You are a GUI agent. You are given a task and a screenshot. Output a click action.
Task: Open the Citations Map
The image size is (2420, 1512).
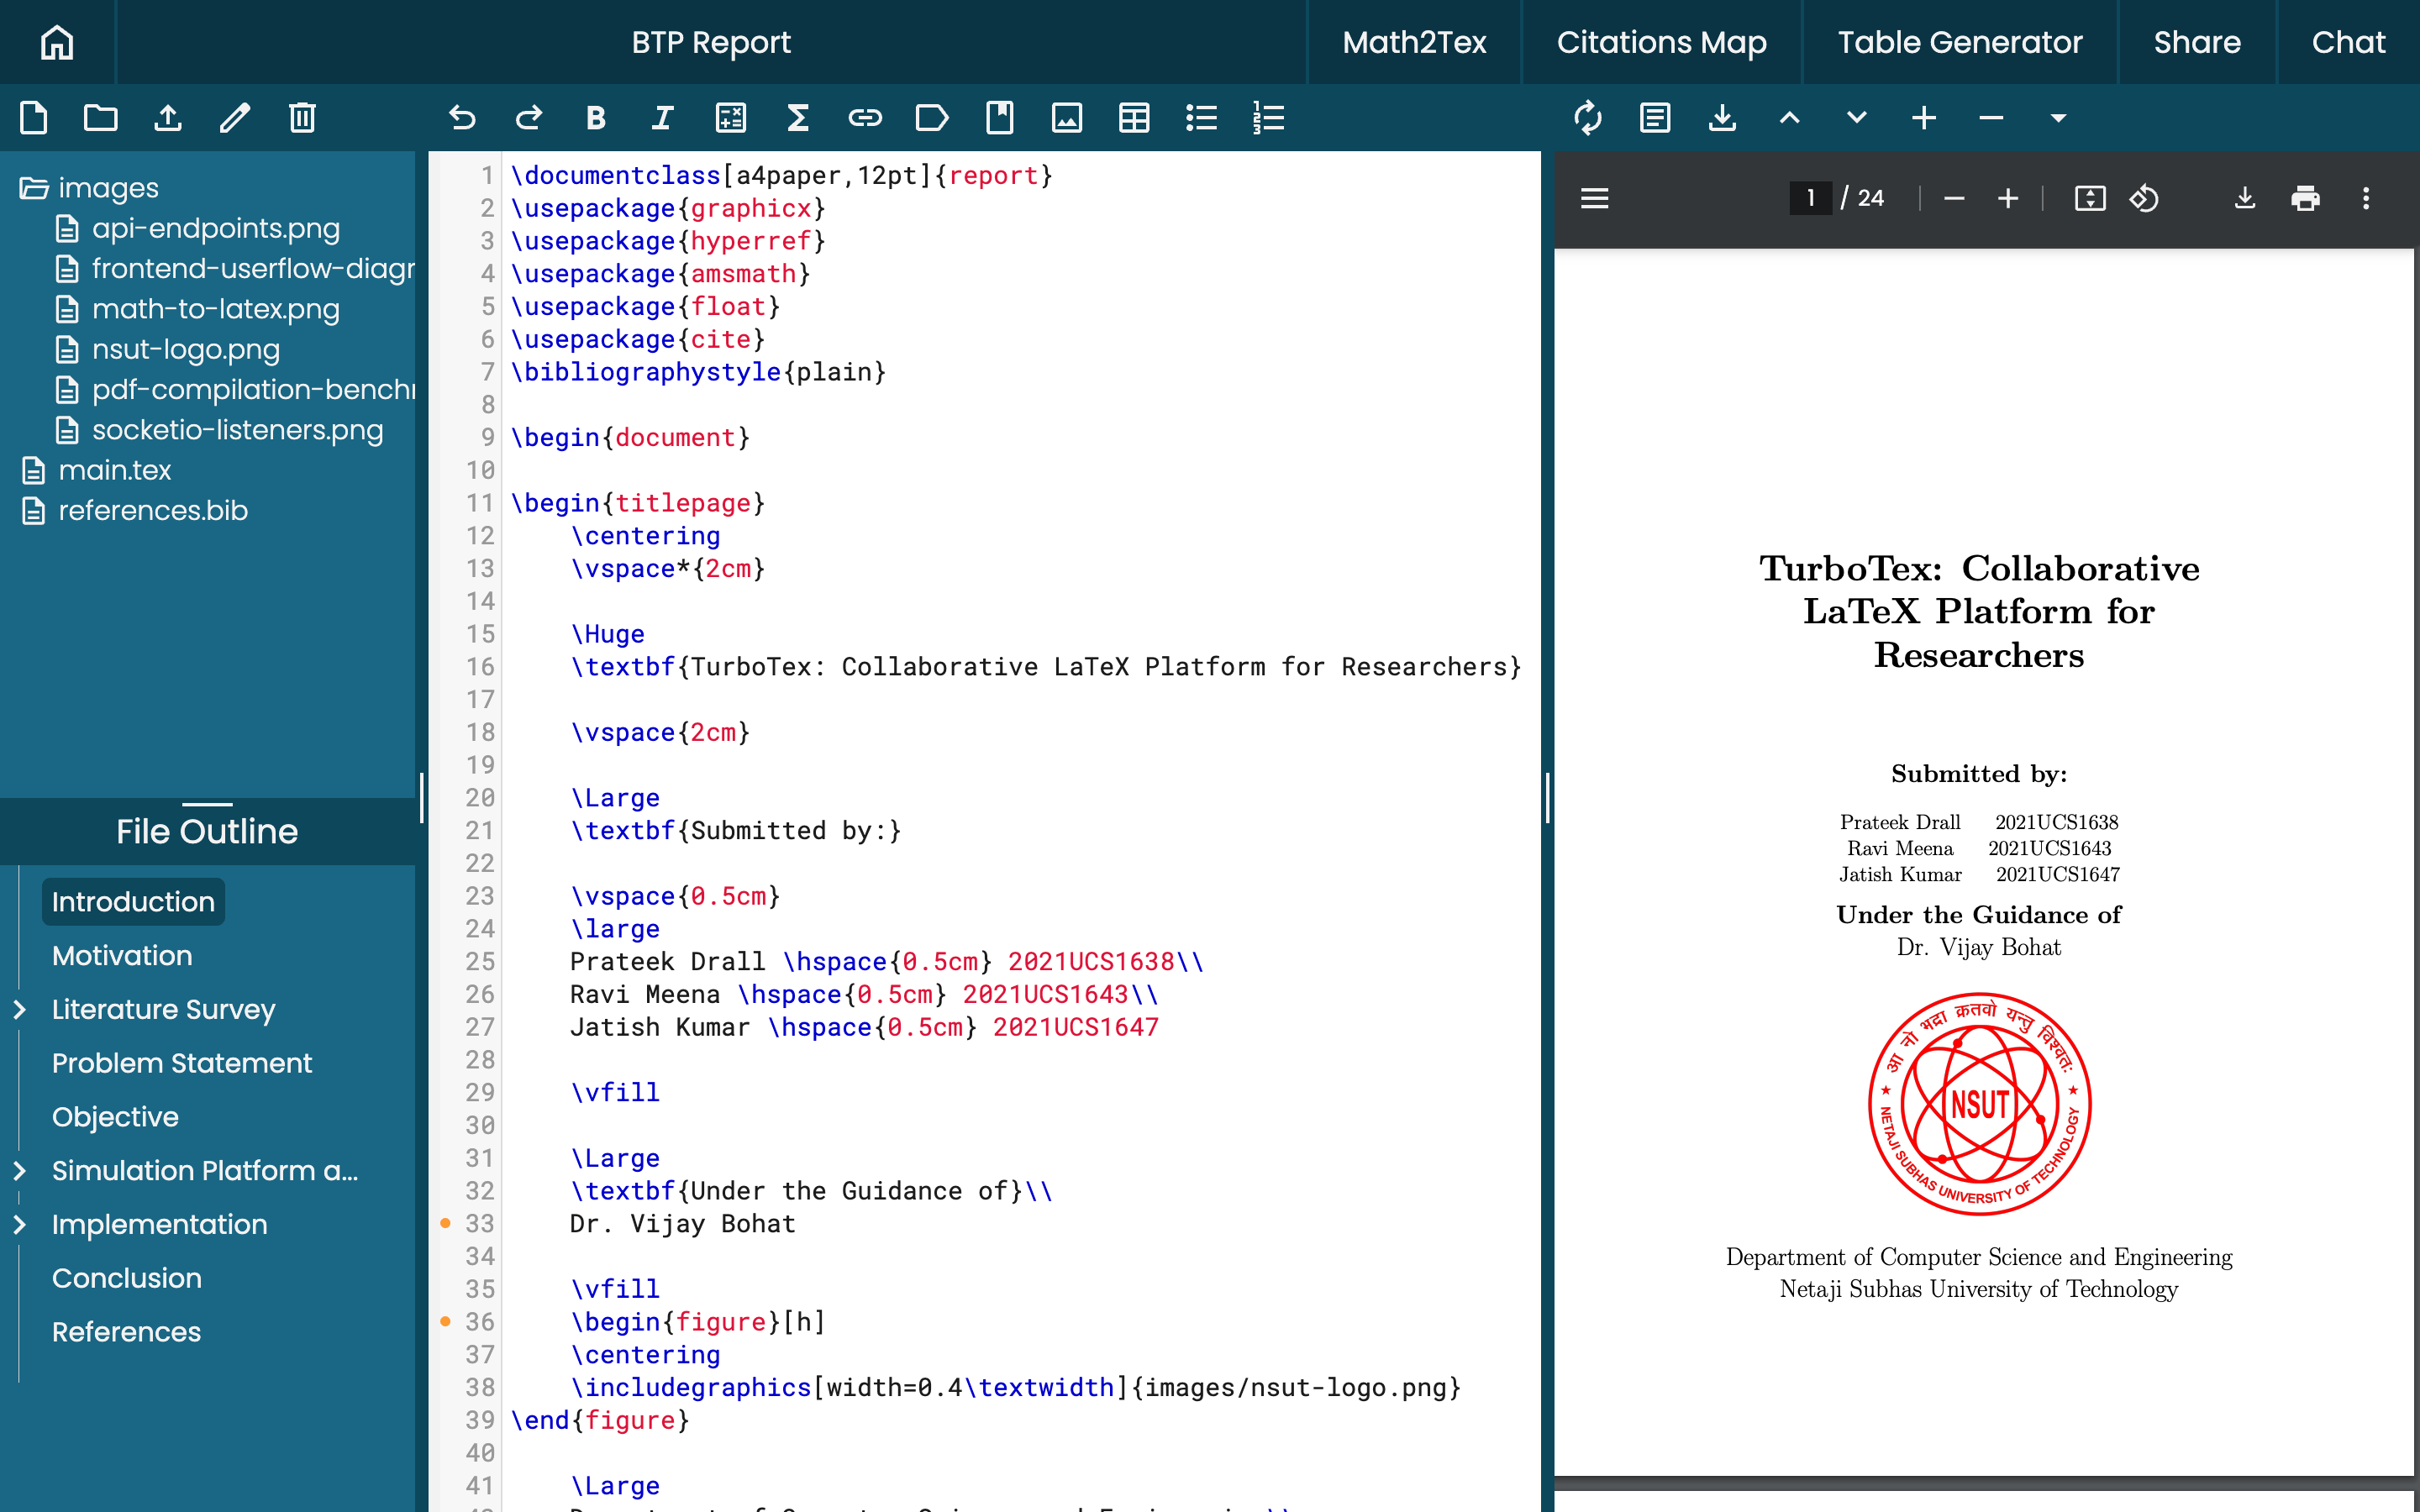click(1661, 42)
